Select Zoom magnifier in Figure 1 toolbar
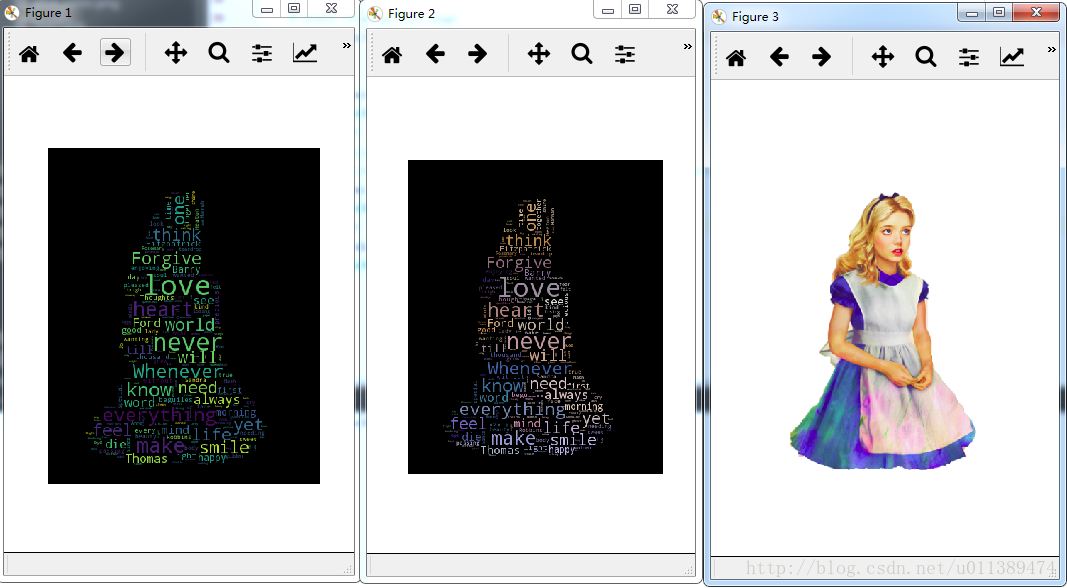1067x588 pixels. click(218, 52)
